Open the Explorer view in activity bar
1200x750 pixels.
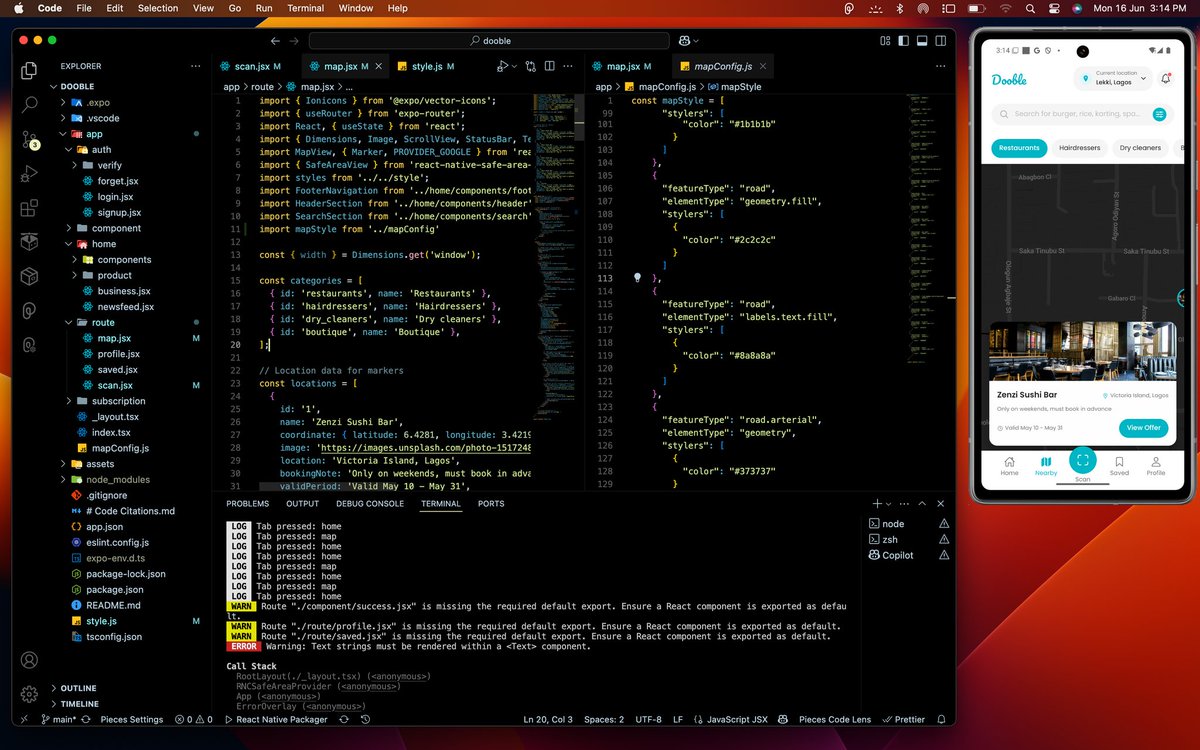tap(29, 71)
